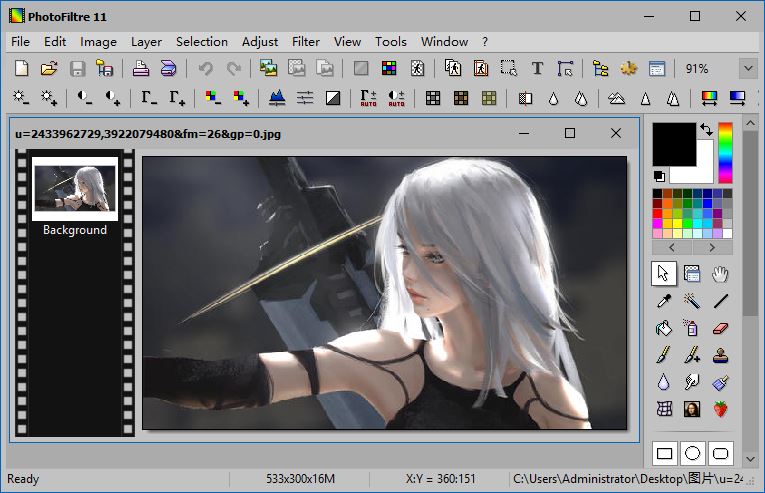Click the Saturation plus icon
The height and width of the screenshot is (493, 765).
(x=241, y=98)
